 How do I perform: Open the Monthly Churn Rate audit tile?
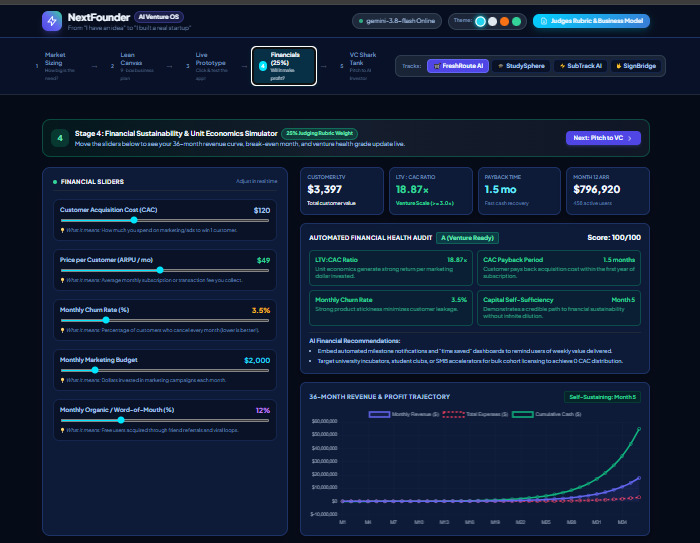391,308
